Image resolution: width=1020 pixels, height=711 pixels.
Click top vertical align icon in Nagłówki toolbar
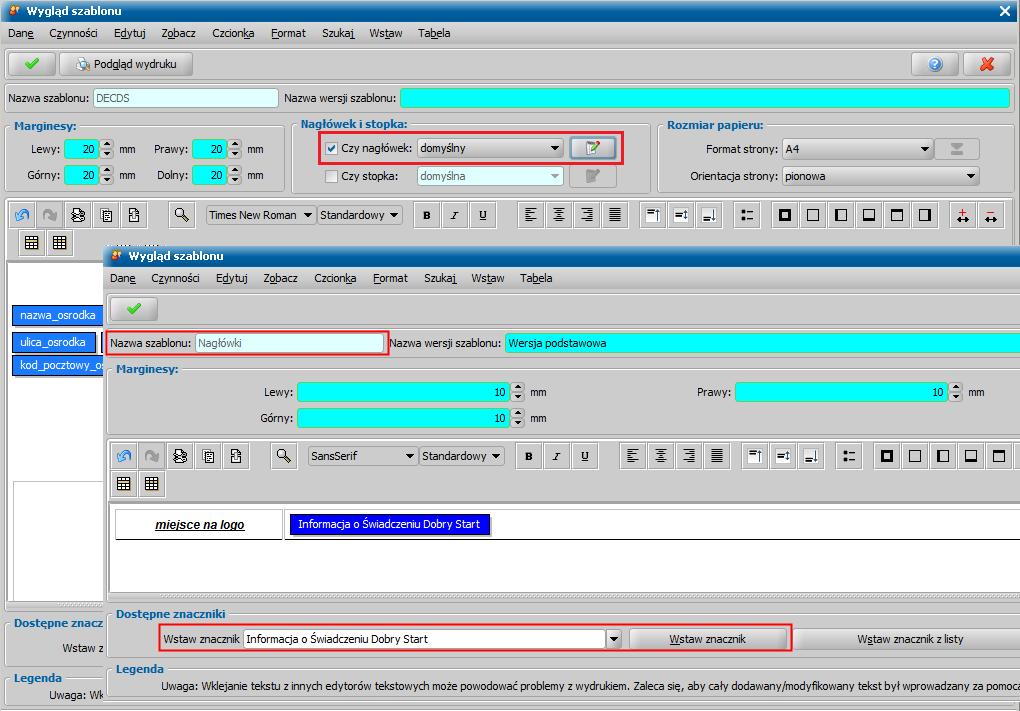[x=755, y=456]
